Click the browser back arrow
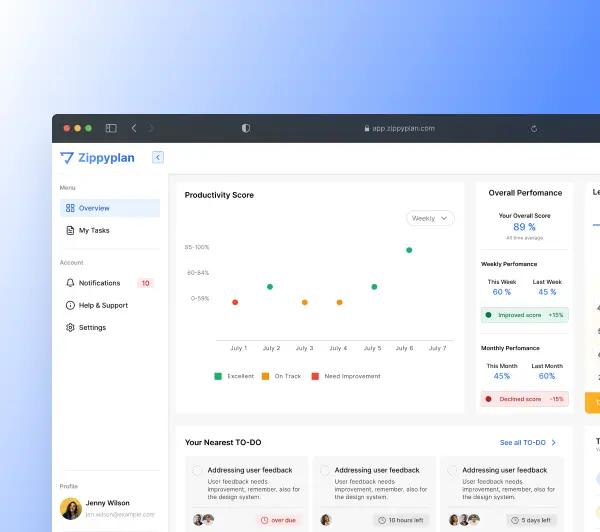Screen dimensions: 600x532 (134, 128)
